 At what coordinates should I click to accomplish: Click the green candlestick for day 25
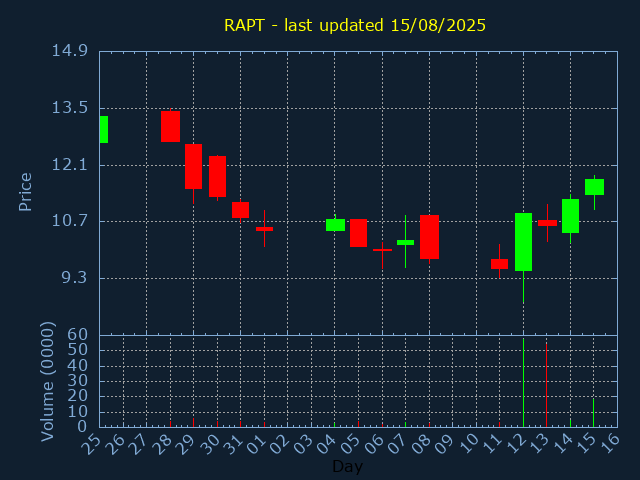(x=104, y=129)
